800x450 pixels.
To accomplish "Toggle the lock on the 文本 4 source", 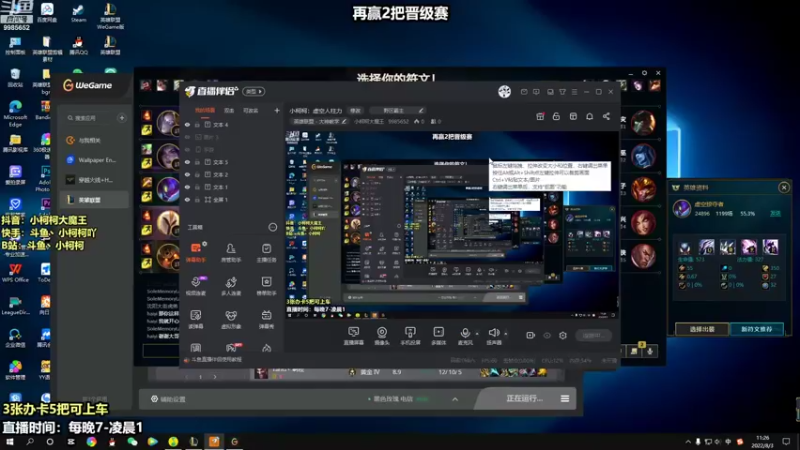I will coord(197,124).
